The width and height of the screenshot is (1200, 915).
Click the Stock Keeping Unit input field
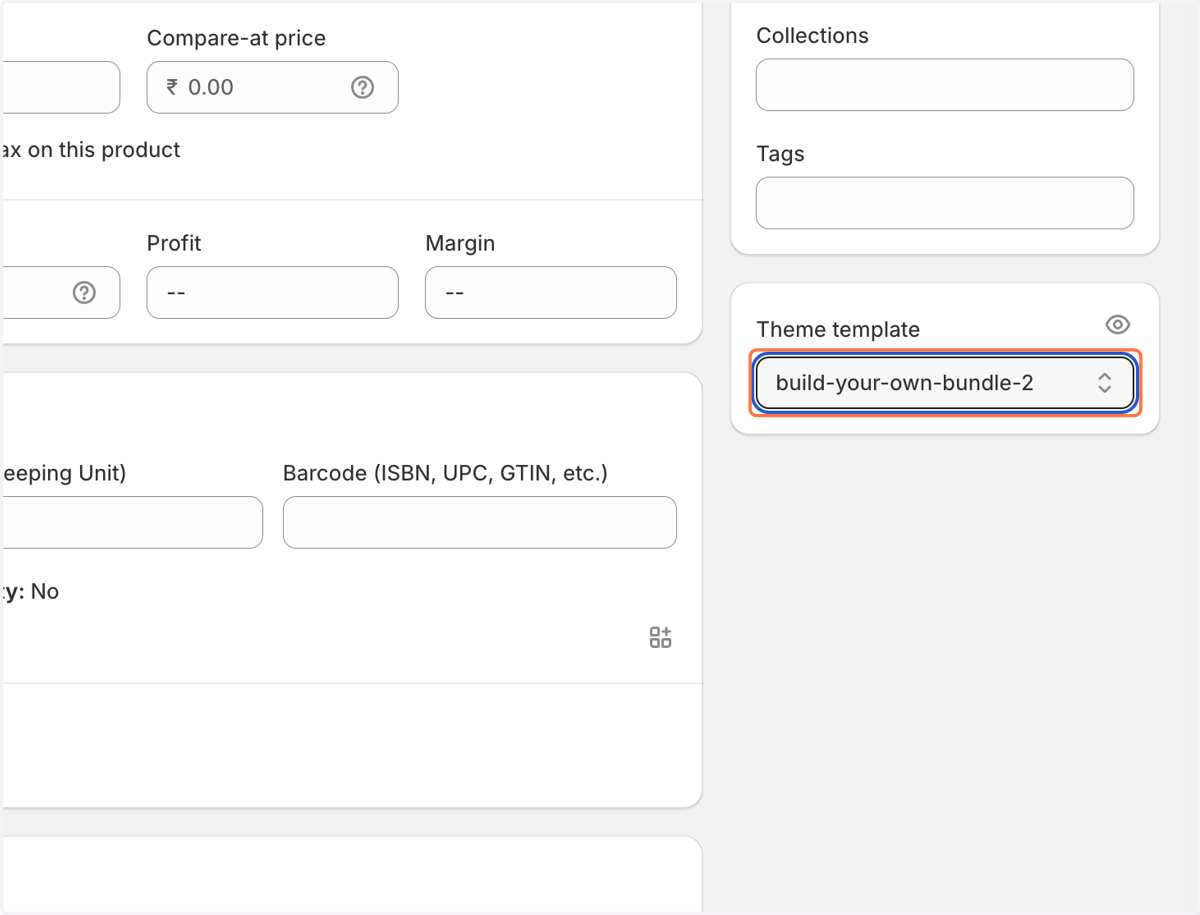(131, 522)
